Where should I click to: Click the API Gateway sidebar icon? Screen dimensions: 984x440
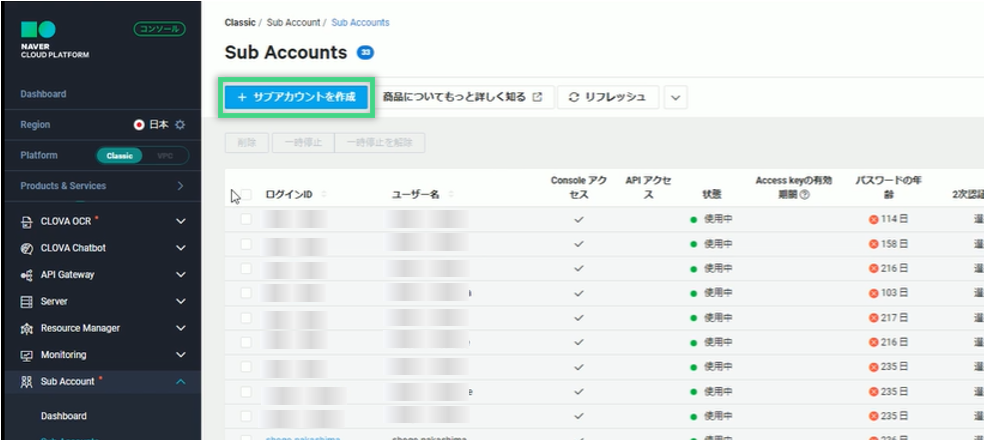click(27, 275)
